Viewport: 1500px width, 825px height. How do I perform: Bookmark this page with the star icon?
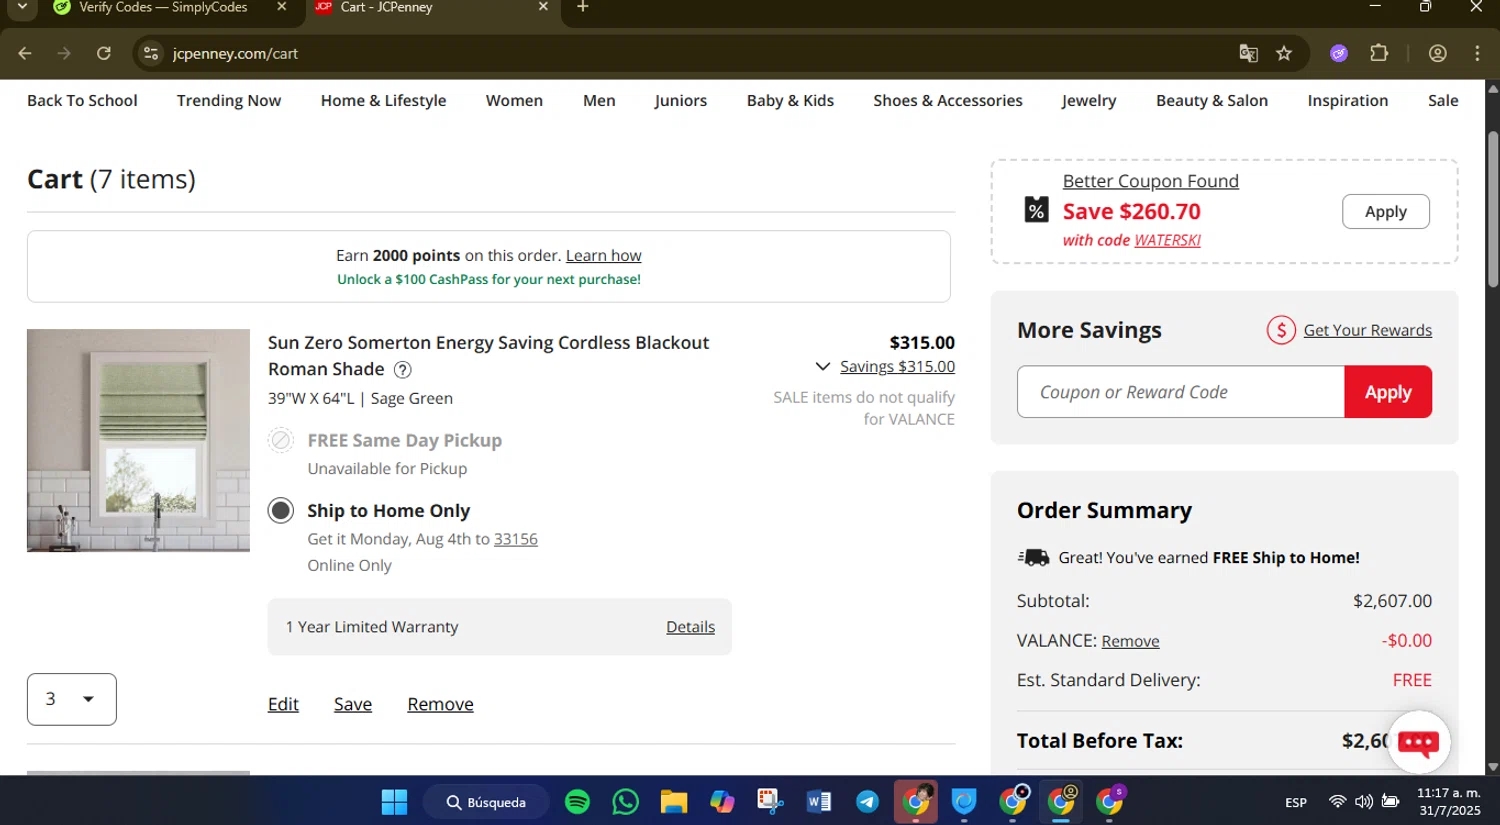[x=1284, y=54]
